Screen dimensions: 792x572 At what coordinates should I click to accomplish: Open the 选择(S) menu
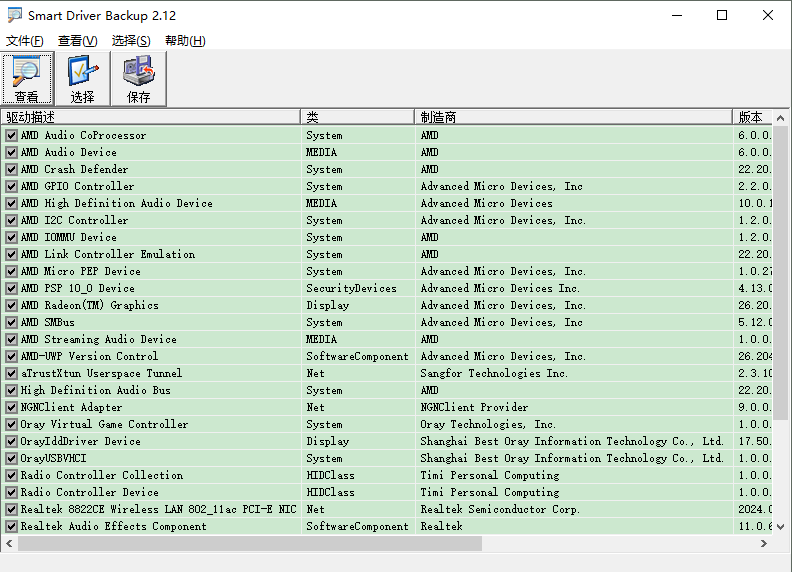point(131,41)
